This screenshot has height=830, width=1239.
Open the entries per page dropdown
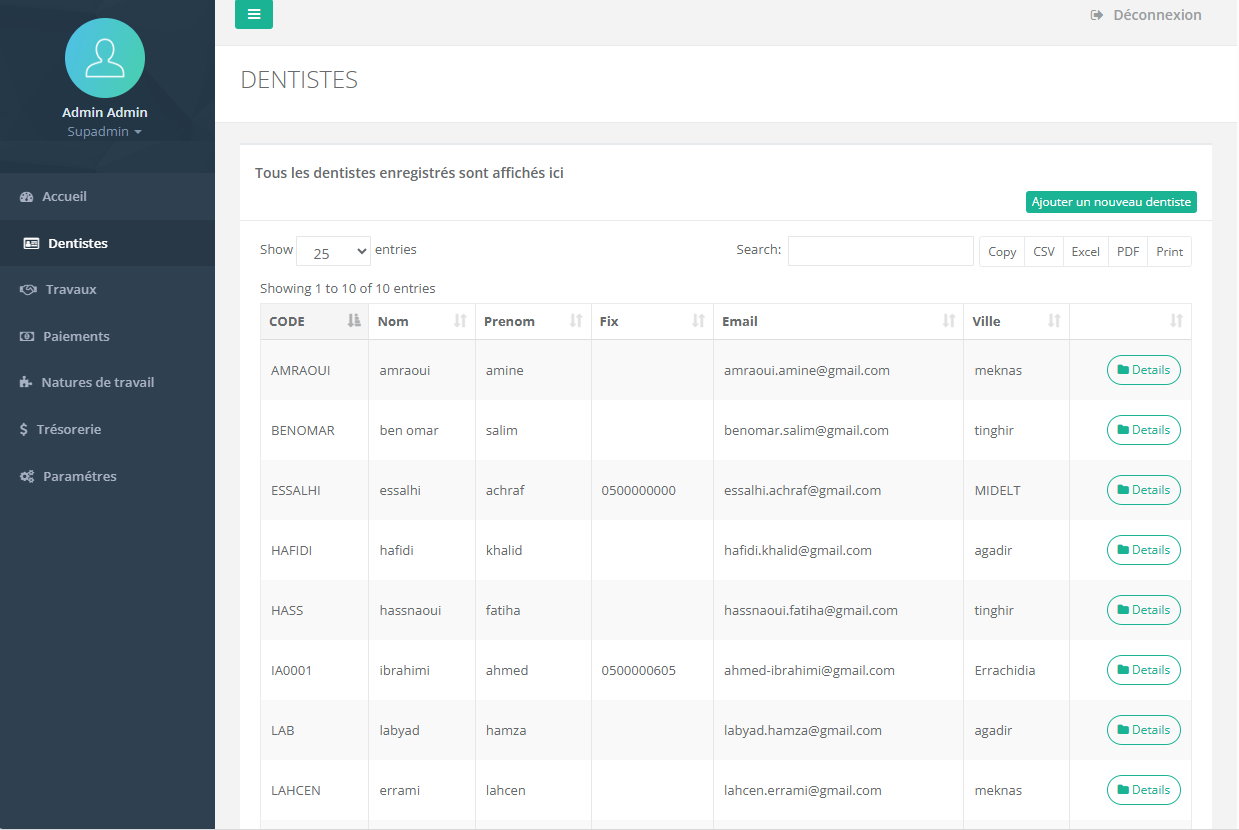click(333, 252)
